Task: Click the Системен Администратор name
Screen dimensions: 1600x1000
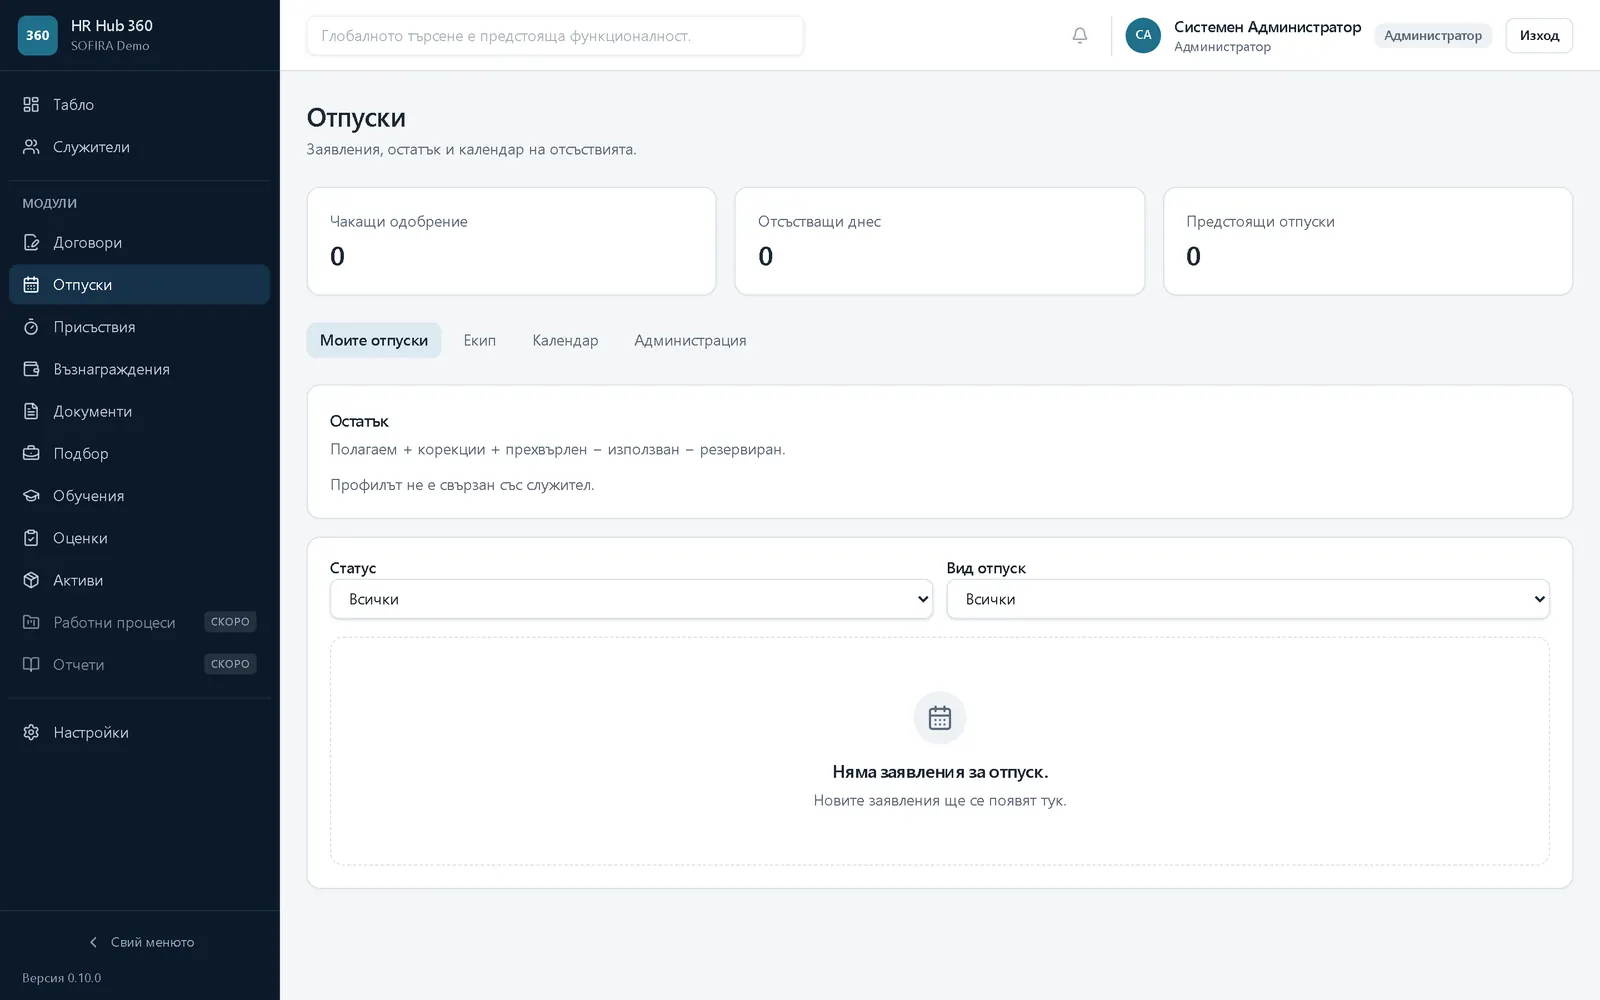Action: (x=1267, y=27)
